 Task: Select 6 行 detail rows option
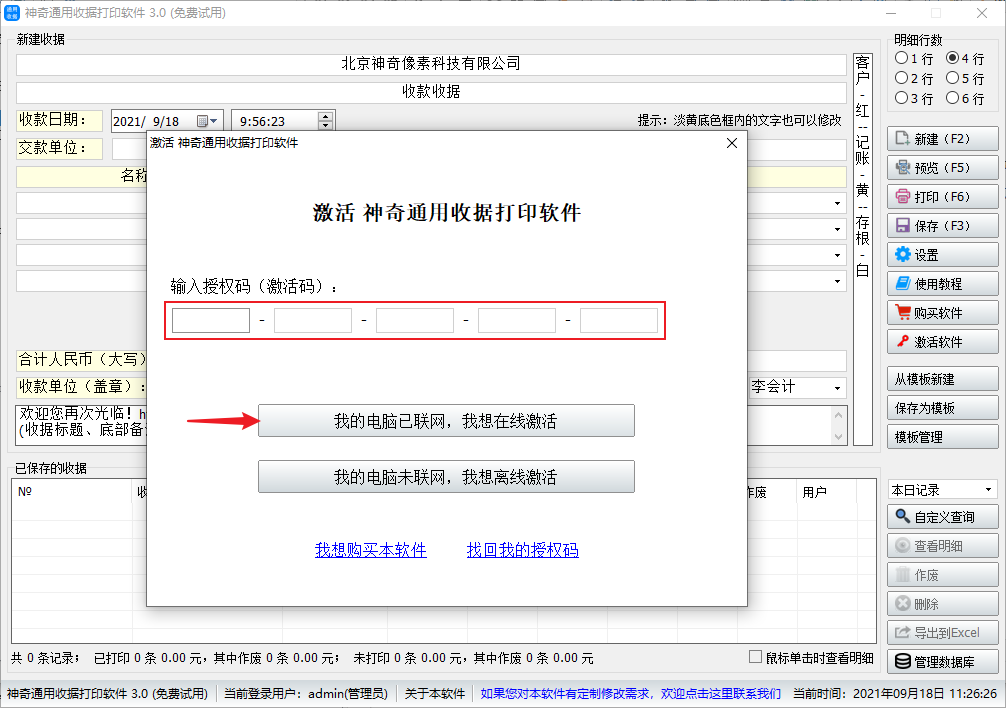[x=953, y=98]
